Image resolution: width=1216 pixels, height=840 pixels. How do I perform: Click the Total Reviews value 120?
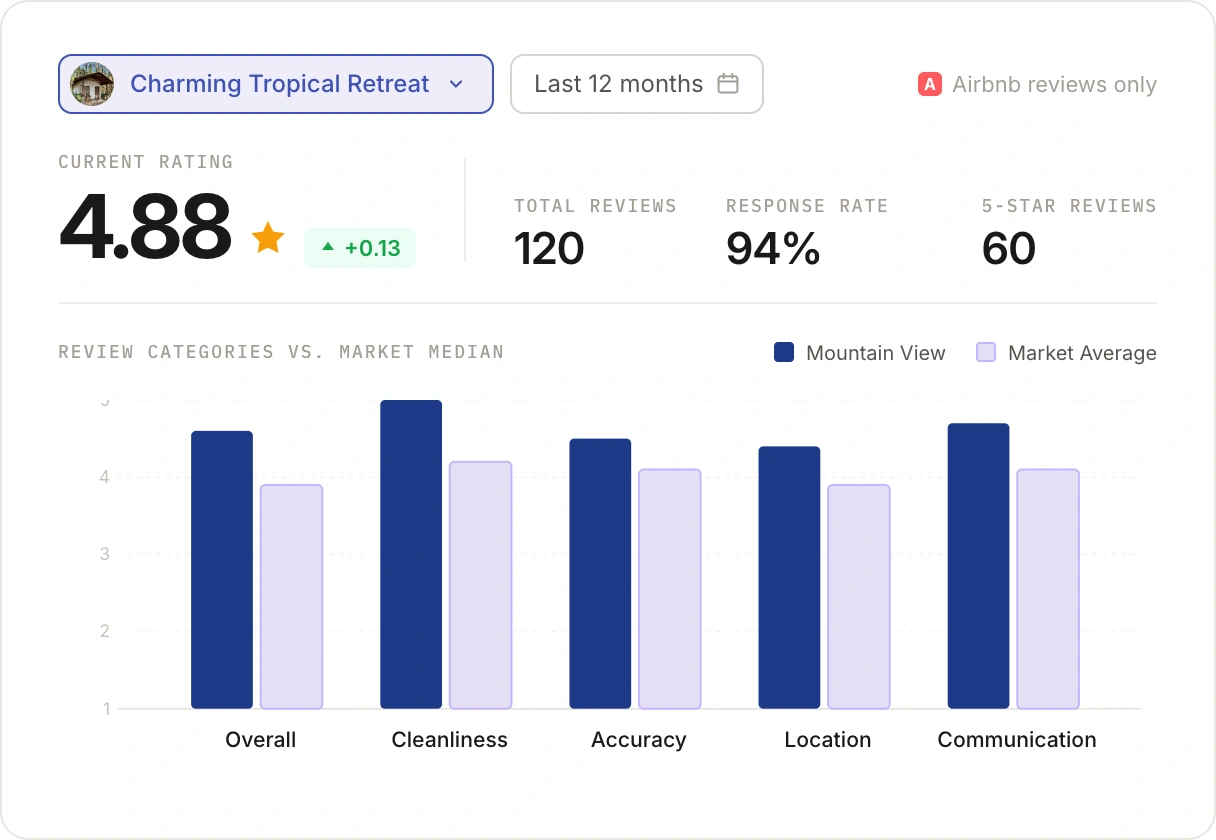tap(549, 249)
